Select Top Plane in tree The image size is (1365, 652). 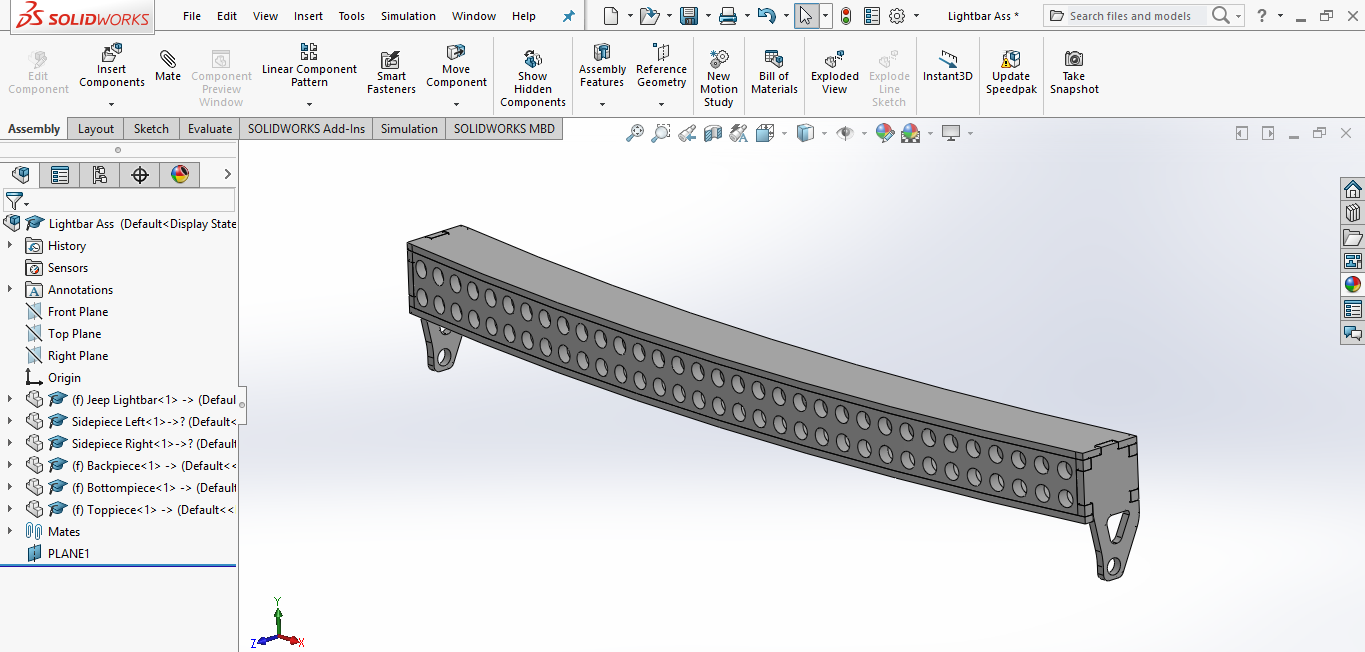click(x=74, y=334)
